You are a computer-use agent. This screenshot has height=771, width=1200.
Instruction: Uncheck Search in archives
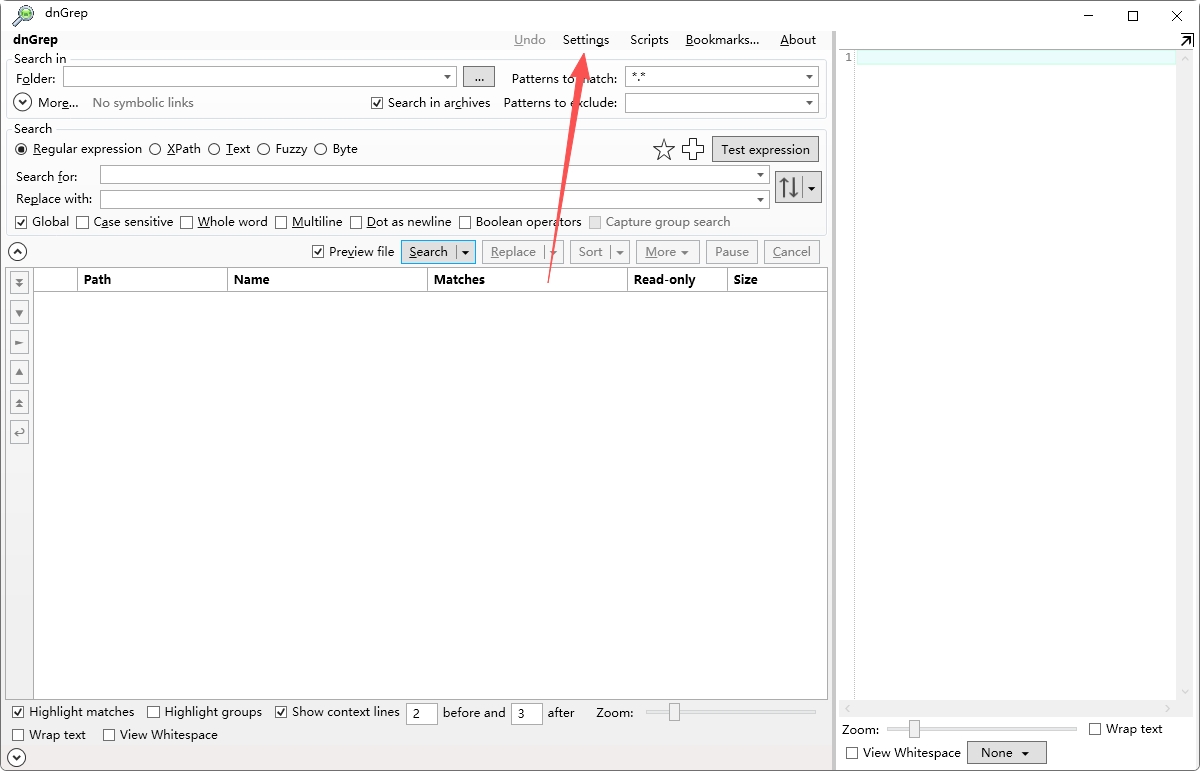coord(377,103)
